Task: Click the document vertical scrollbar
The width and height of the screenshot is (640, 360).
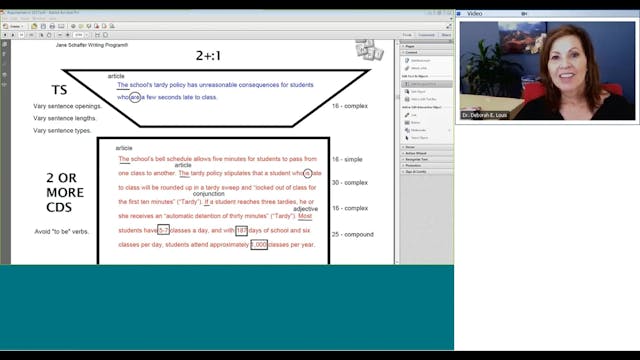Action: [396, 152]
